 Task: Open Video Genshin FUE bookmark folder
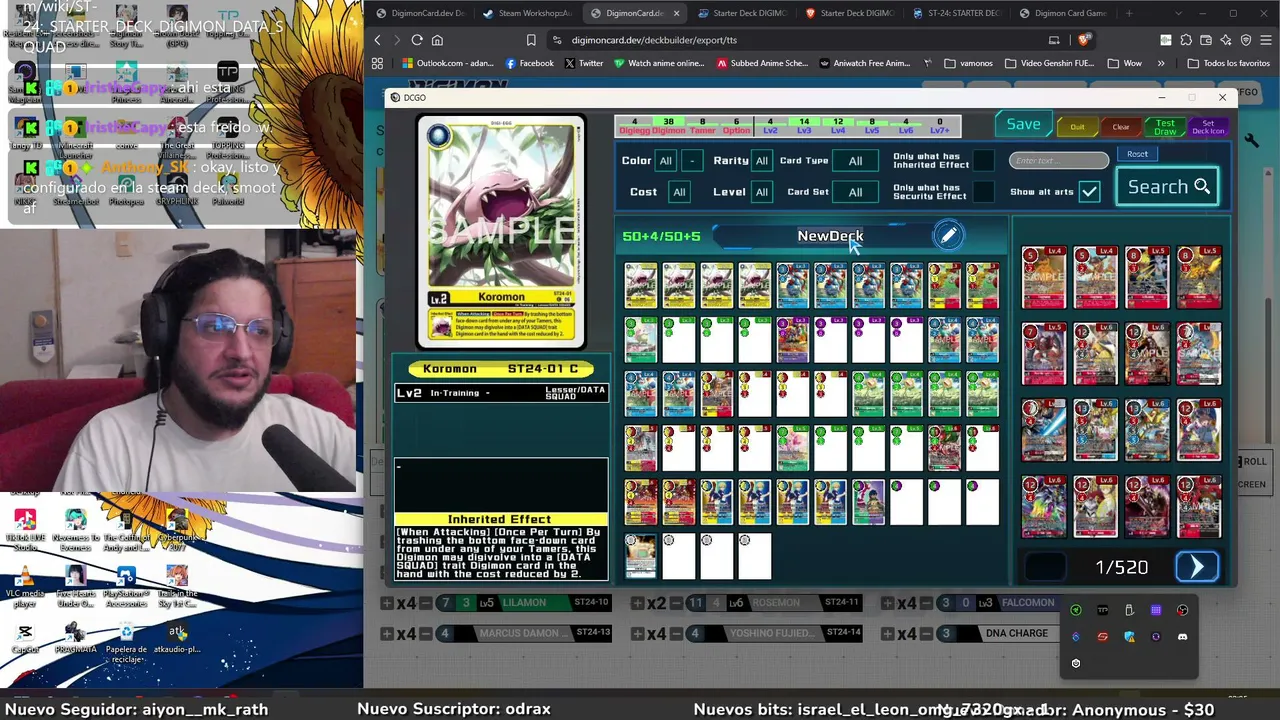[1050, 63]
